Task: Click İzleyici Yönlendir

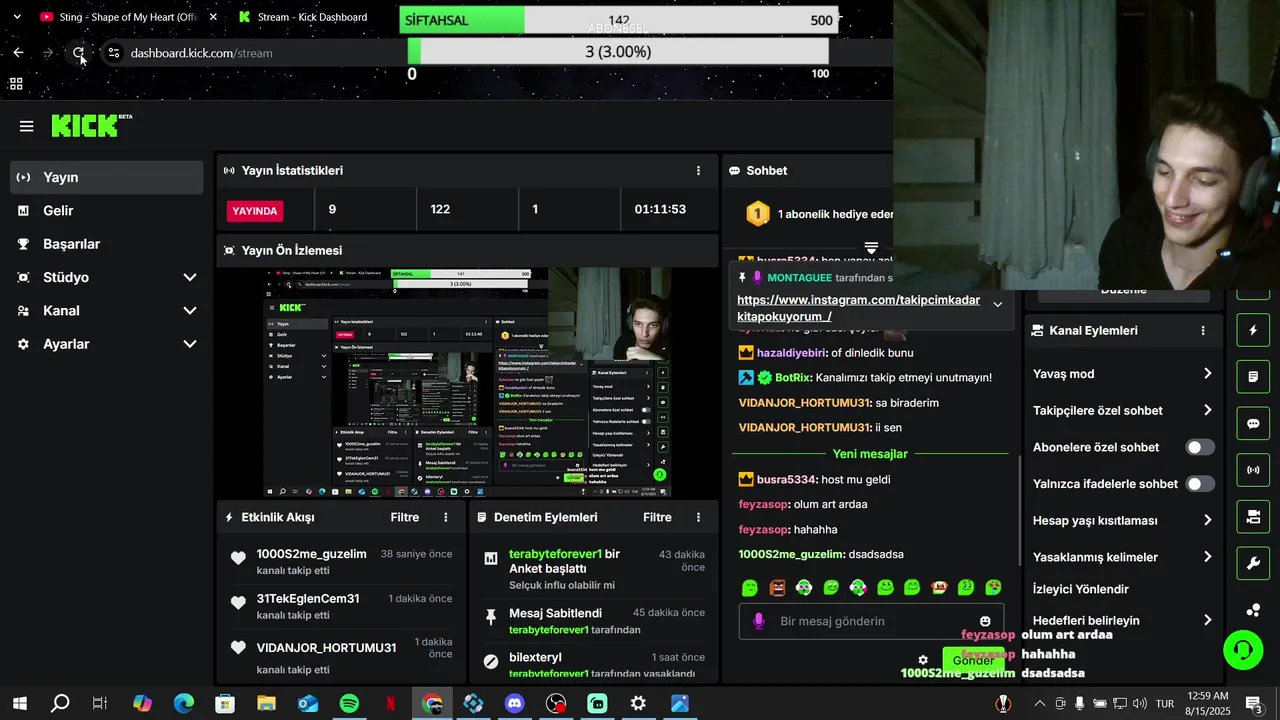Action: (x=1081, y=590)
